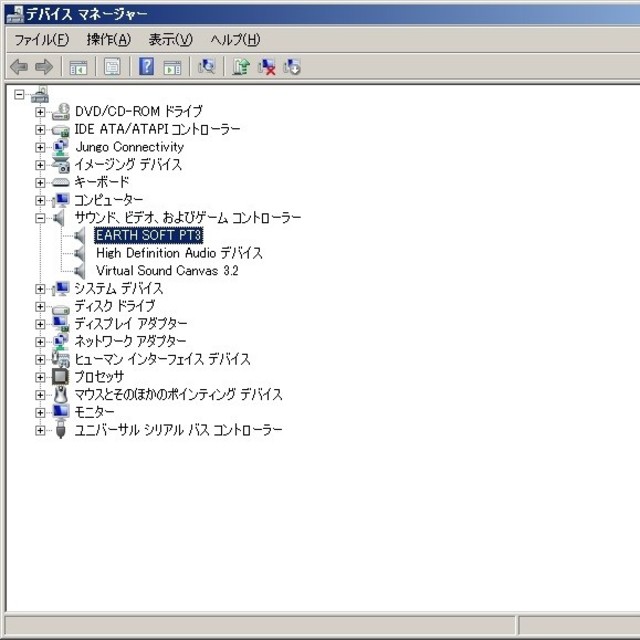Image resolution: width=640 pixels, height=640 pixels.
Task: Select マウスとそのほかのポインティング デバイス label
Action: (x=178, y=394)
